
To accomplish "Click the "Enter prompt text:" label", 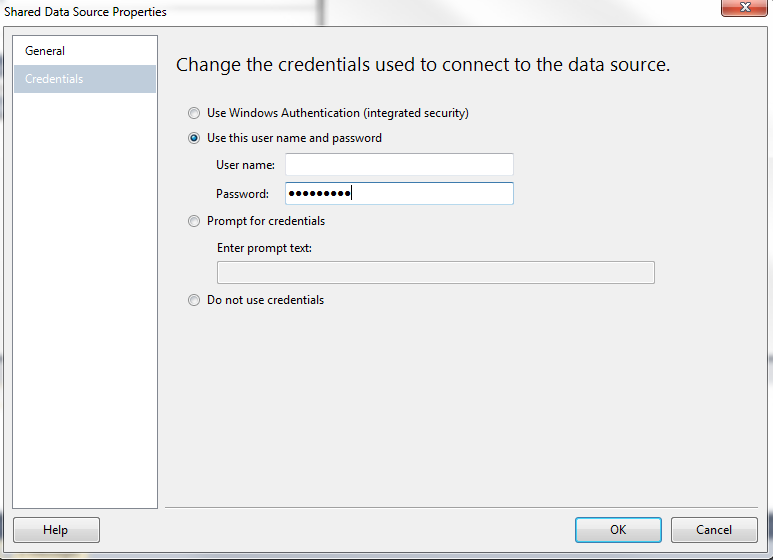I will pos(264,248).
